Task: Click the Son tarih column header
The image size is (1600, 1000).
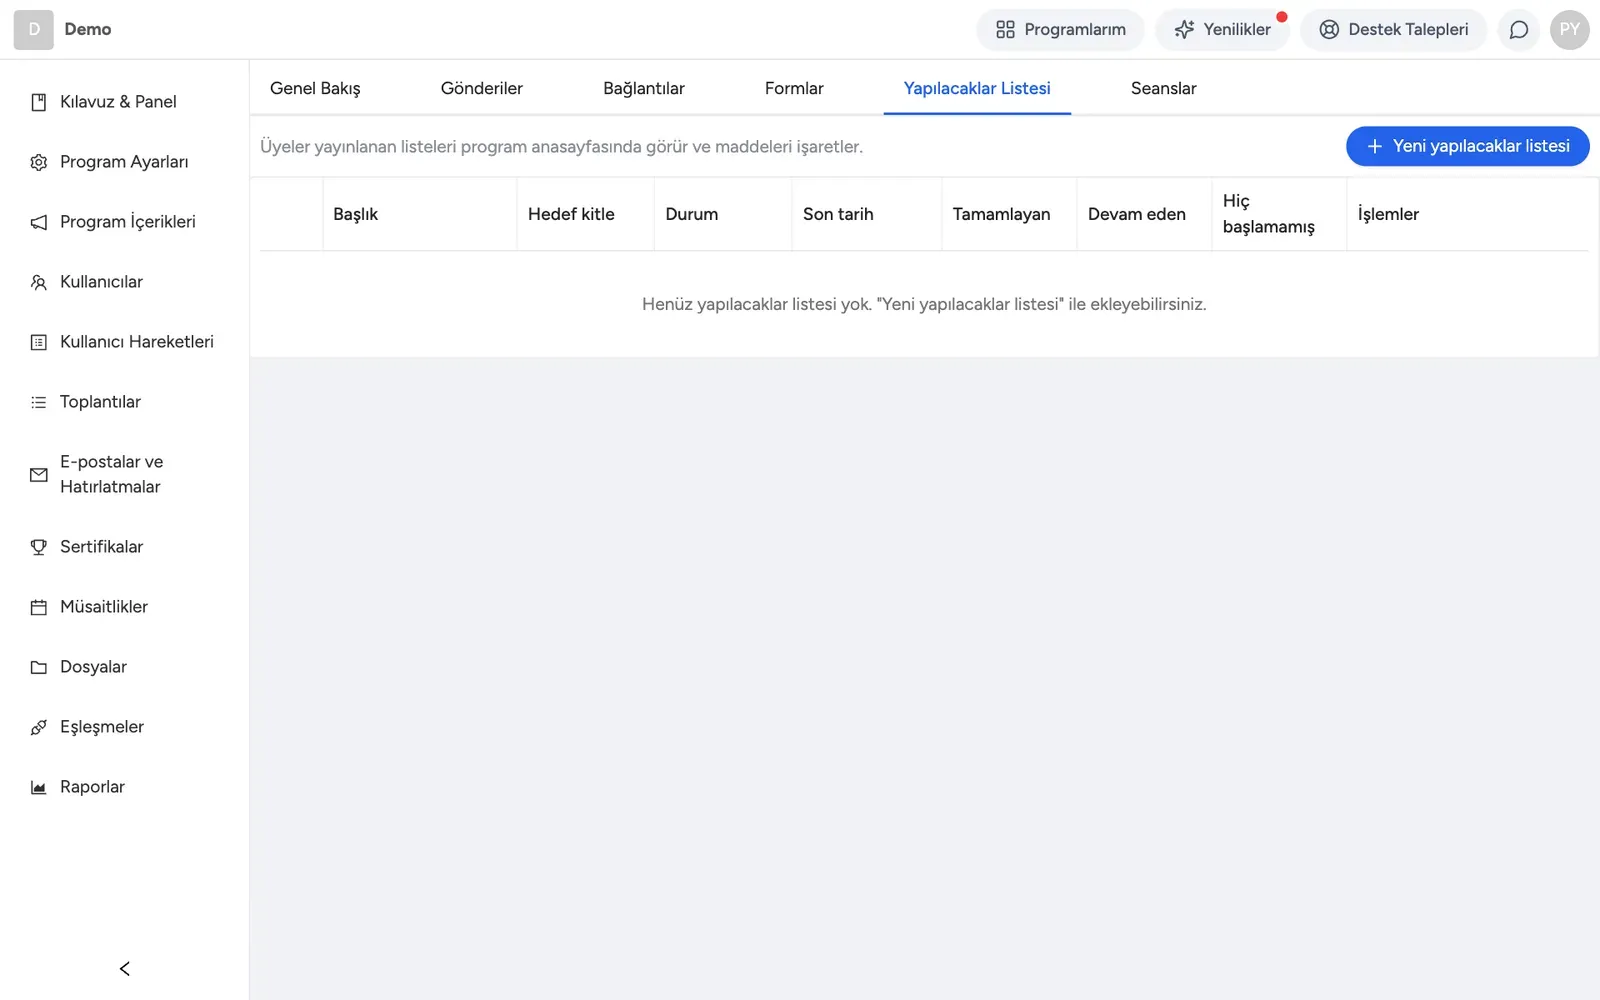Action: (867, 214)
